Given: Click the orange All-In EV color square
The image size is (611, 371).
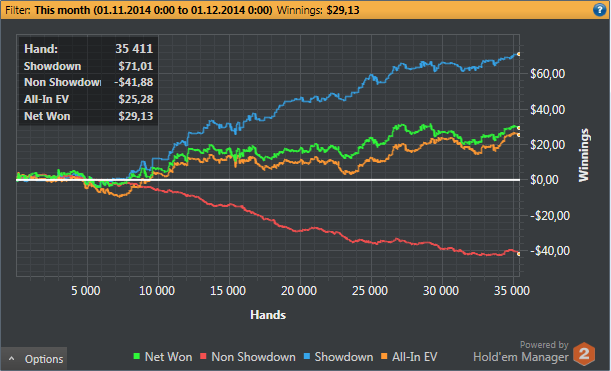Looking at the screenshot, I should (384, 356).
